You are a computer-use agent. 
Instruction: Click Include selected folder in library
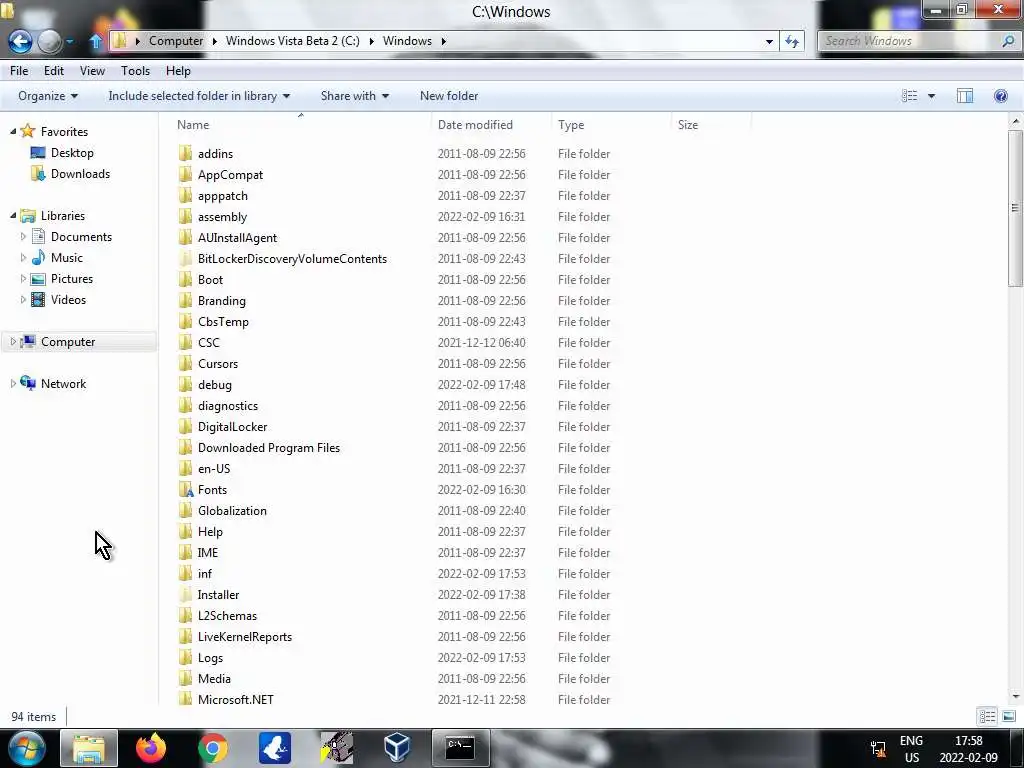click(199, 96)
